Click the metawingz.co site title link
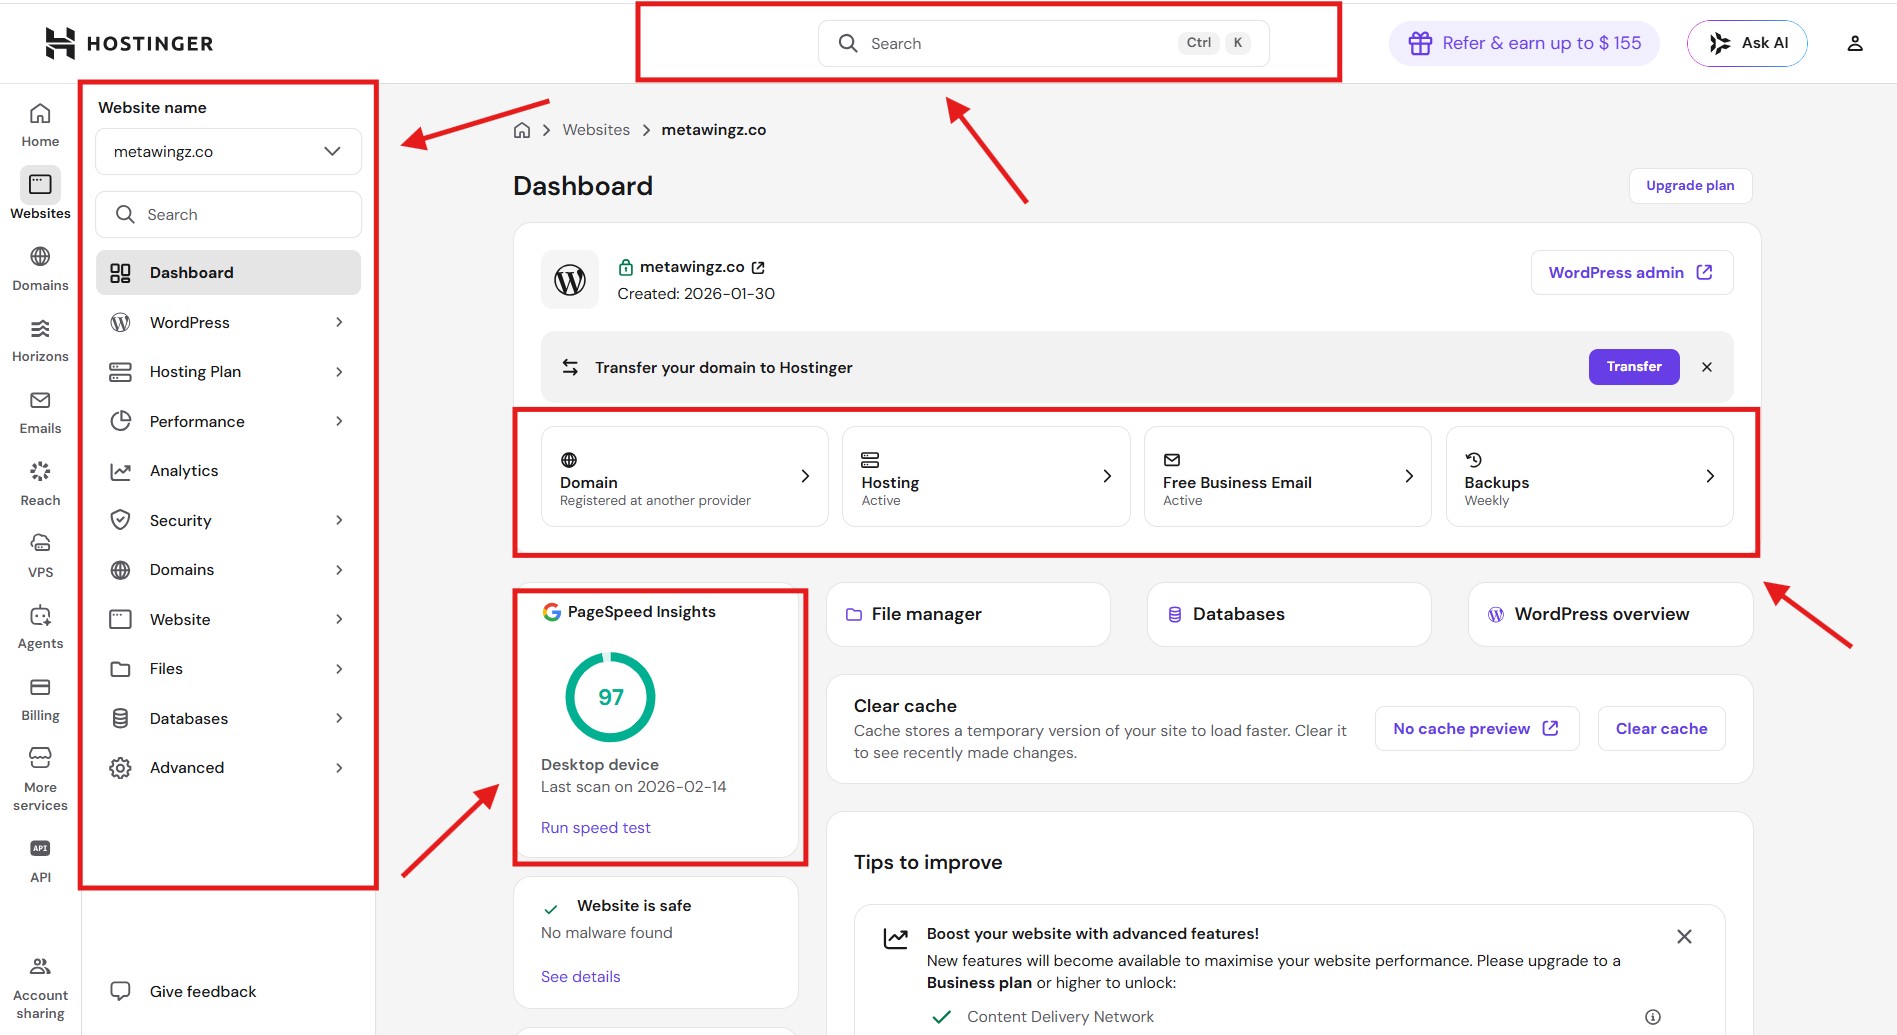This screenshot has height=1035, width=1897. [x=692, y=267]
